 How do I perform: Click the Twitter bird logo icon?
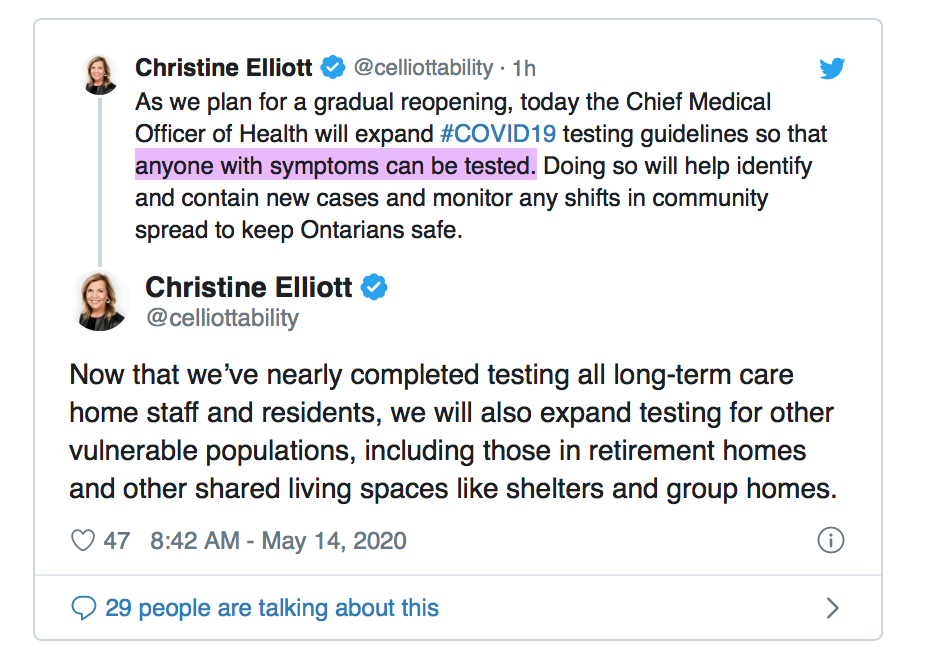[832, 68]
